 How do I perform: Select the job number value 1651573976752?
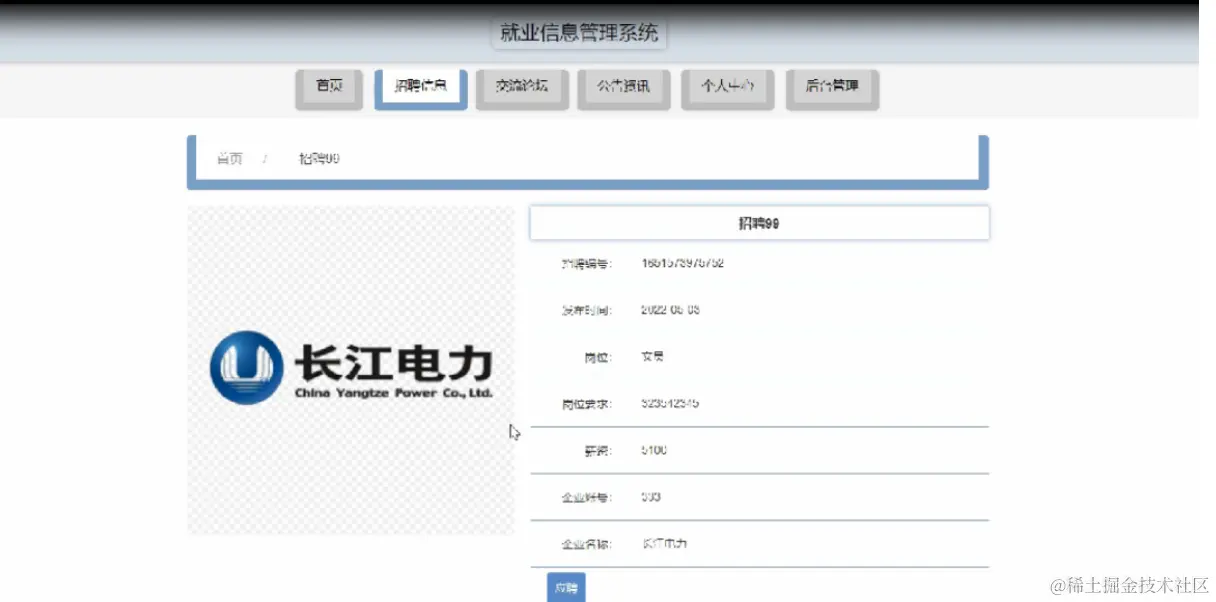682,264
